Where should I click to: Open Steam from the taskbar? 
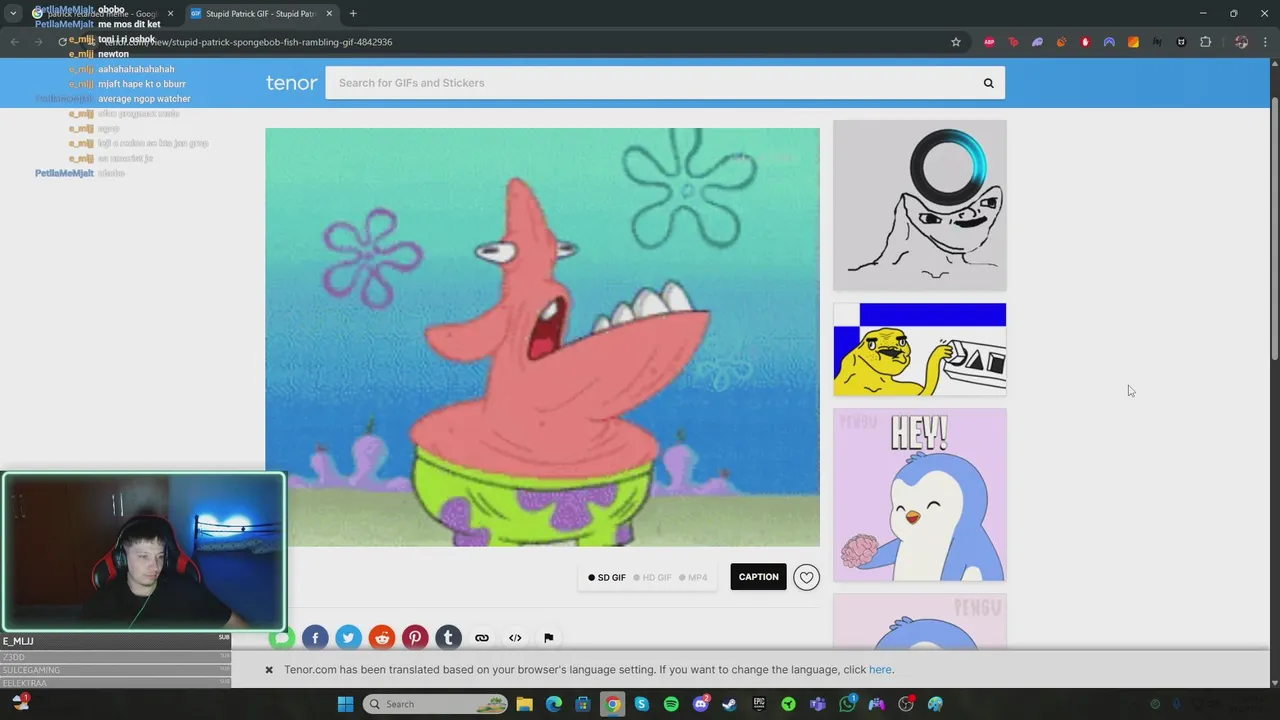730,704
